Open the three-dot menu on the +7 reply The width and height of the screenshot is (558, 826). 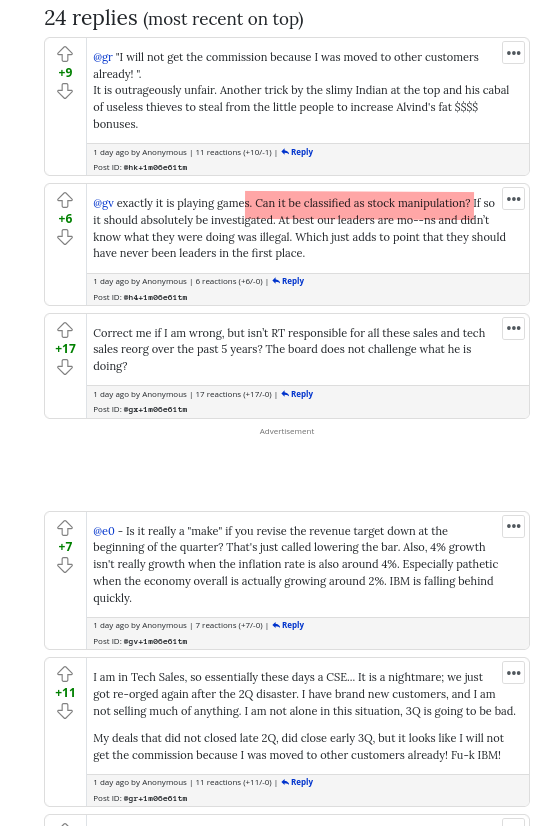coord(513,526)
